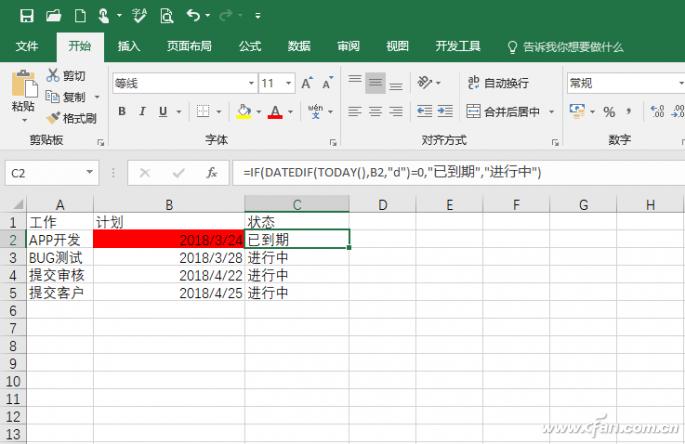Image resolution: width=685 pixels, height=444 pixels.
Task: Click the Bottom Align icon
Action: point(396,85)
